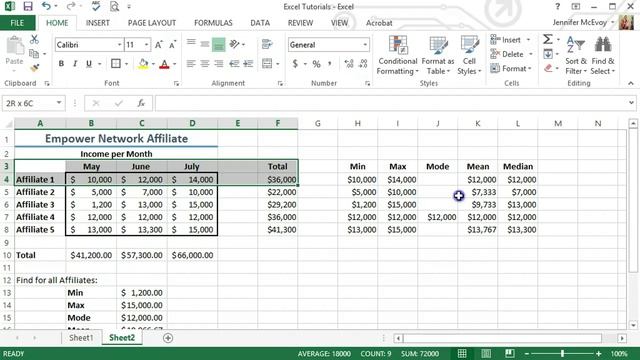The image size is (640, 360).
Task: Click into the formula bar
Action: pos(391,103)
